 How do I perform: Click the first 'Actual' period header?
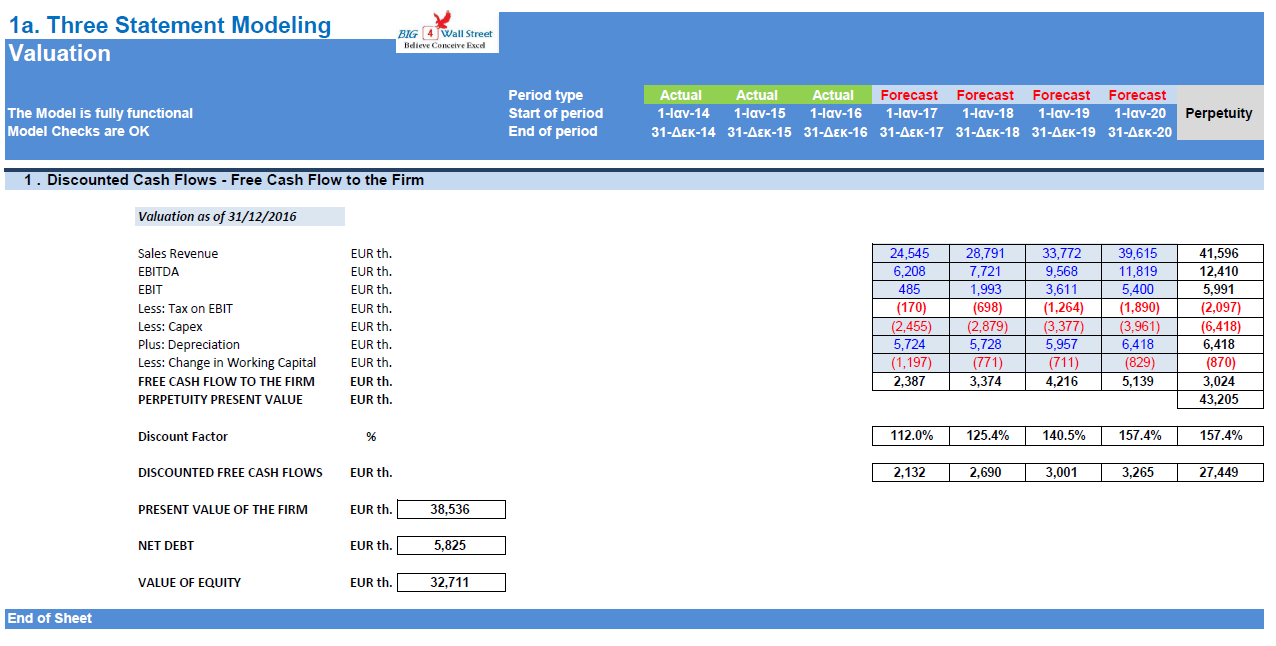683,94
